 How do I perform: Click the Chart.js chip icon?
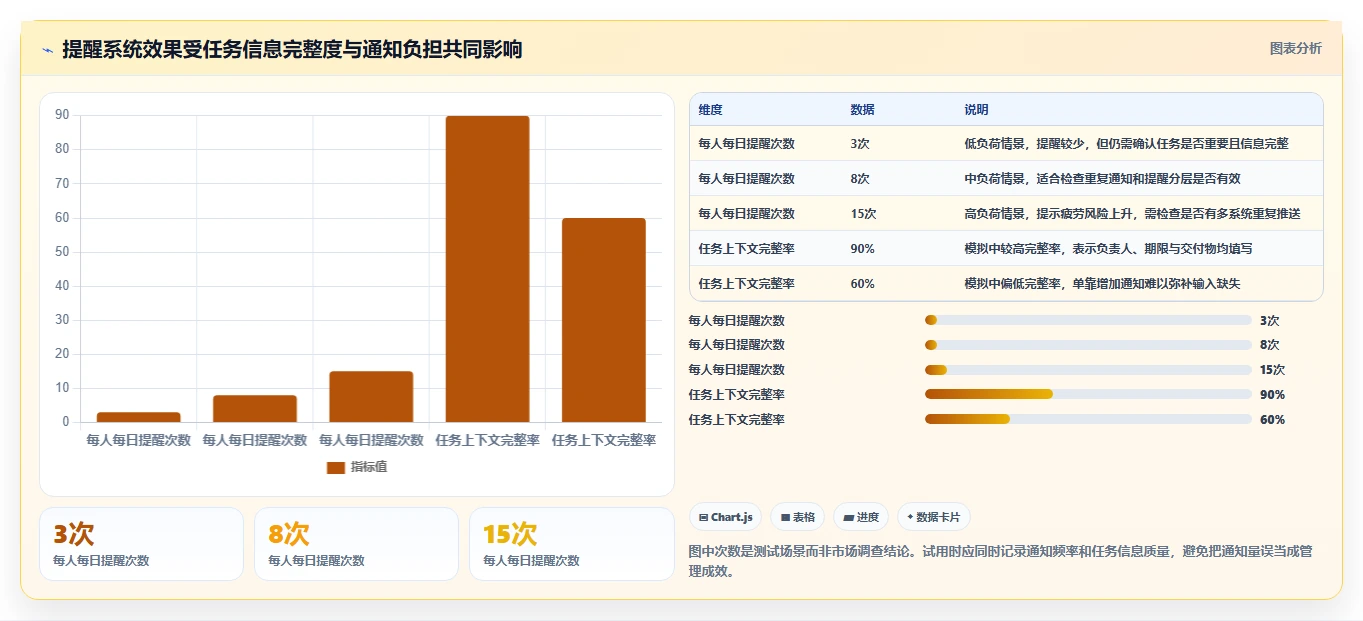[x=704, y=517]
